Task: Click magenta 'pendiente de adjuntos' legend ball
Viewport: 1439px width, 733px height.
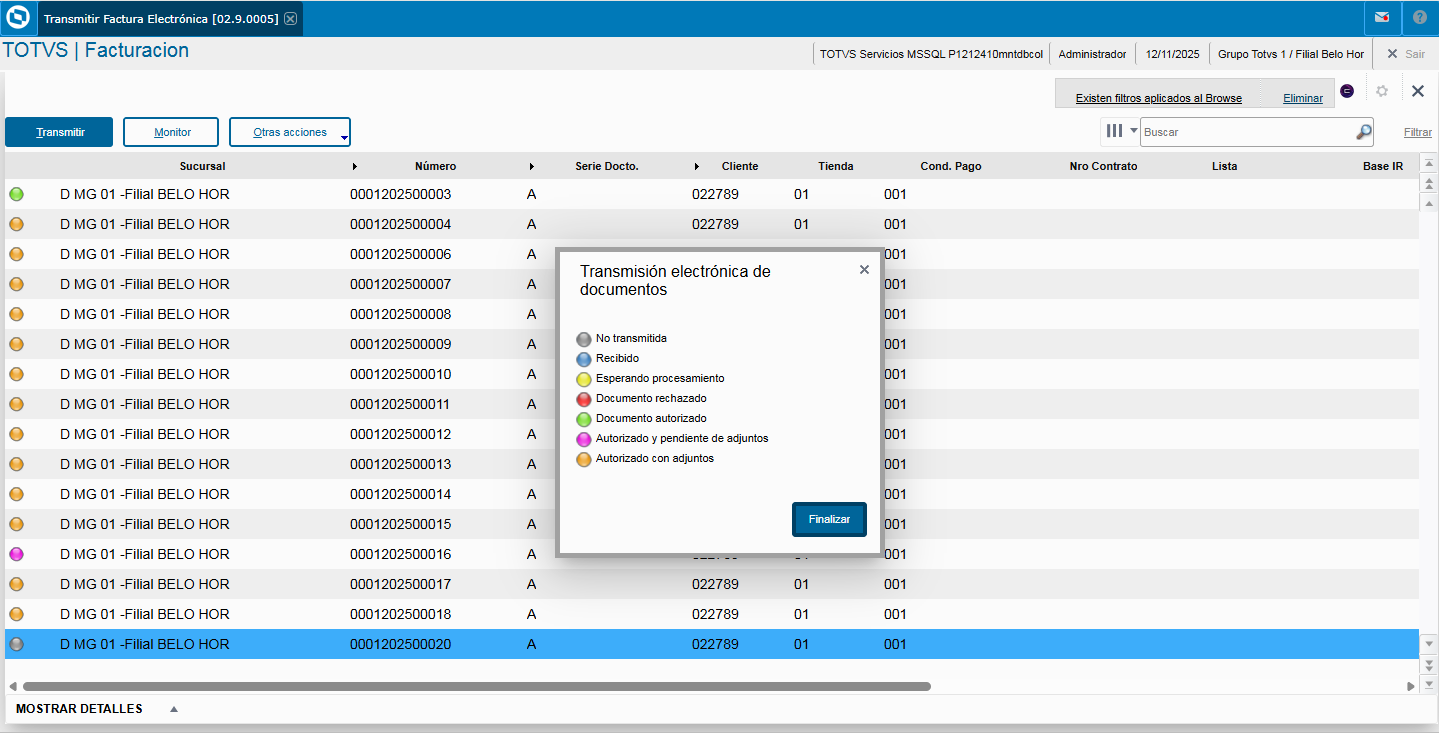Action: click(x=584, y=439)
